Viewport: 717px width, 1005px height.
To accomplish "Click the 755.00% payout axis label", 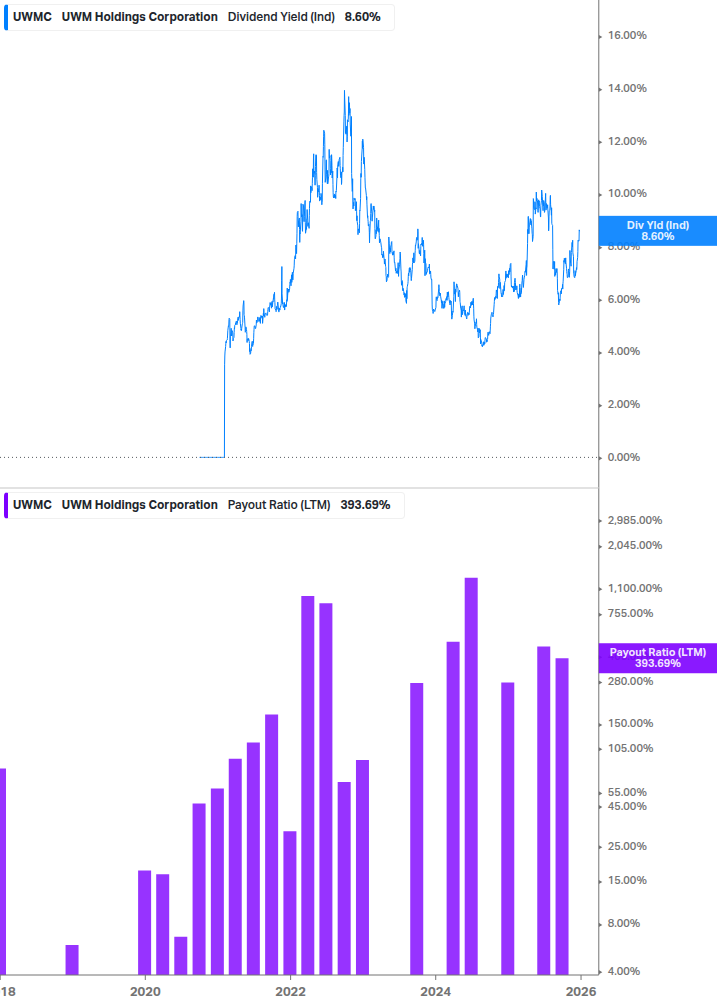I will [630, 613].
